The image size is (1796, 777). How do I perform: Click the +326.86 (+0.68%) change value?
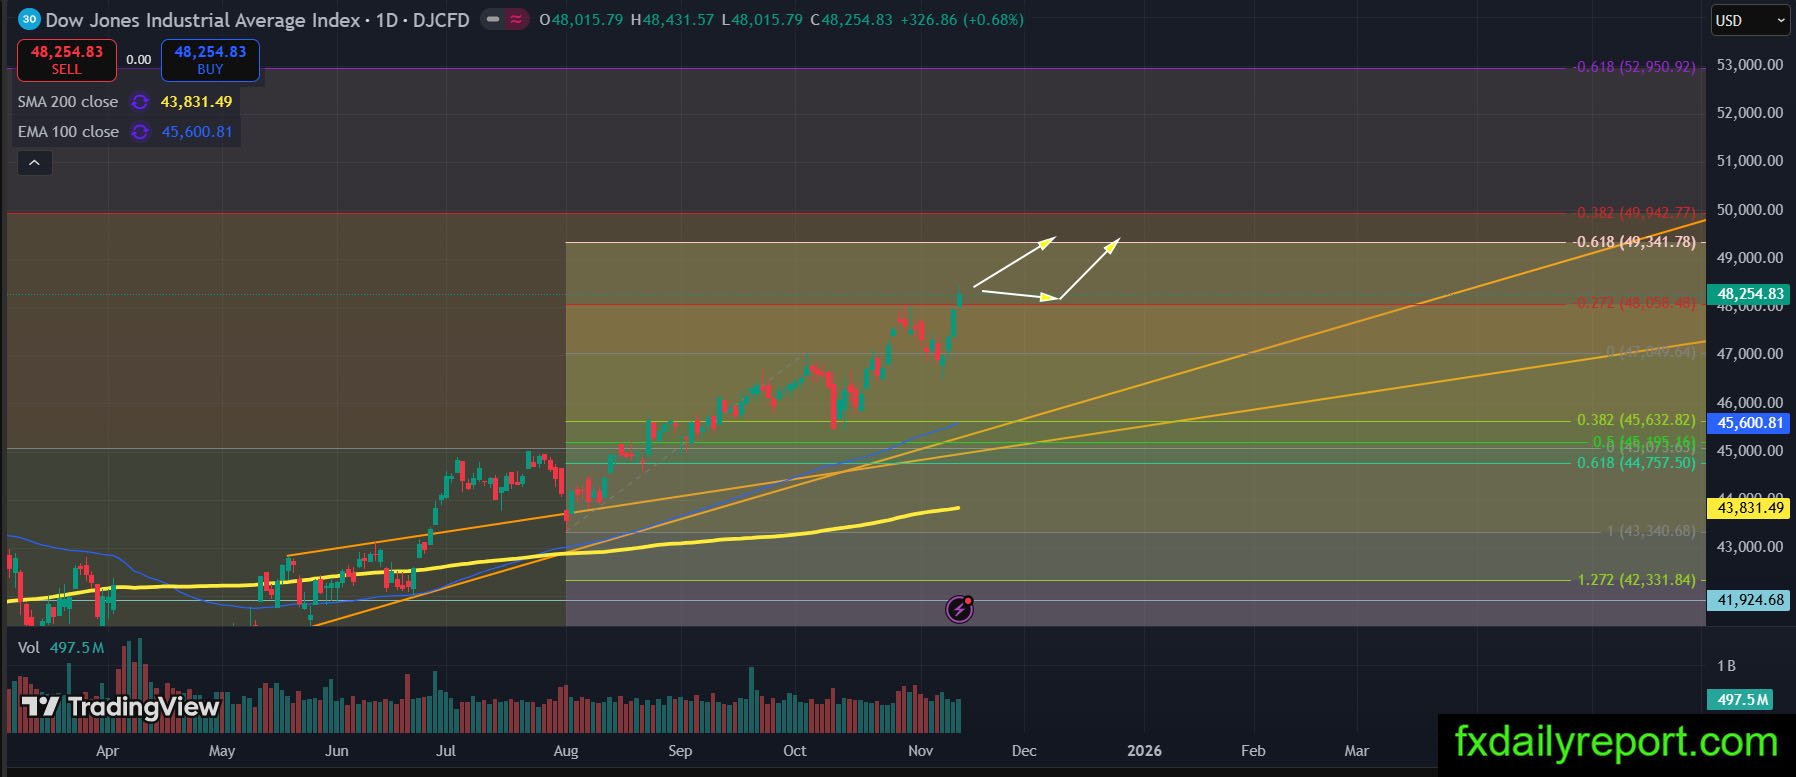[x=962, y=20]
